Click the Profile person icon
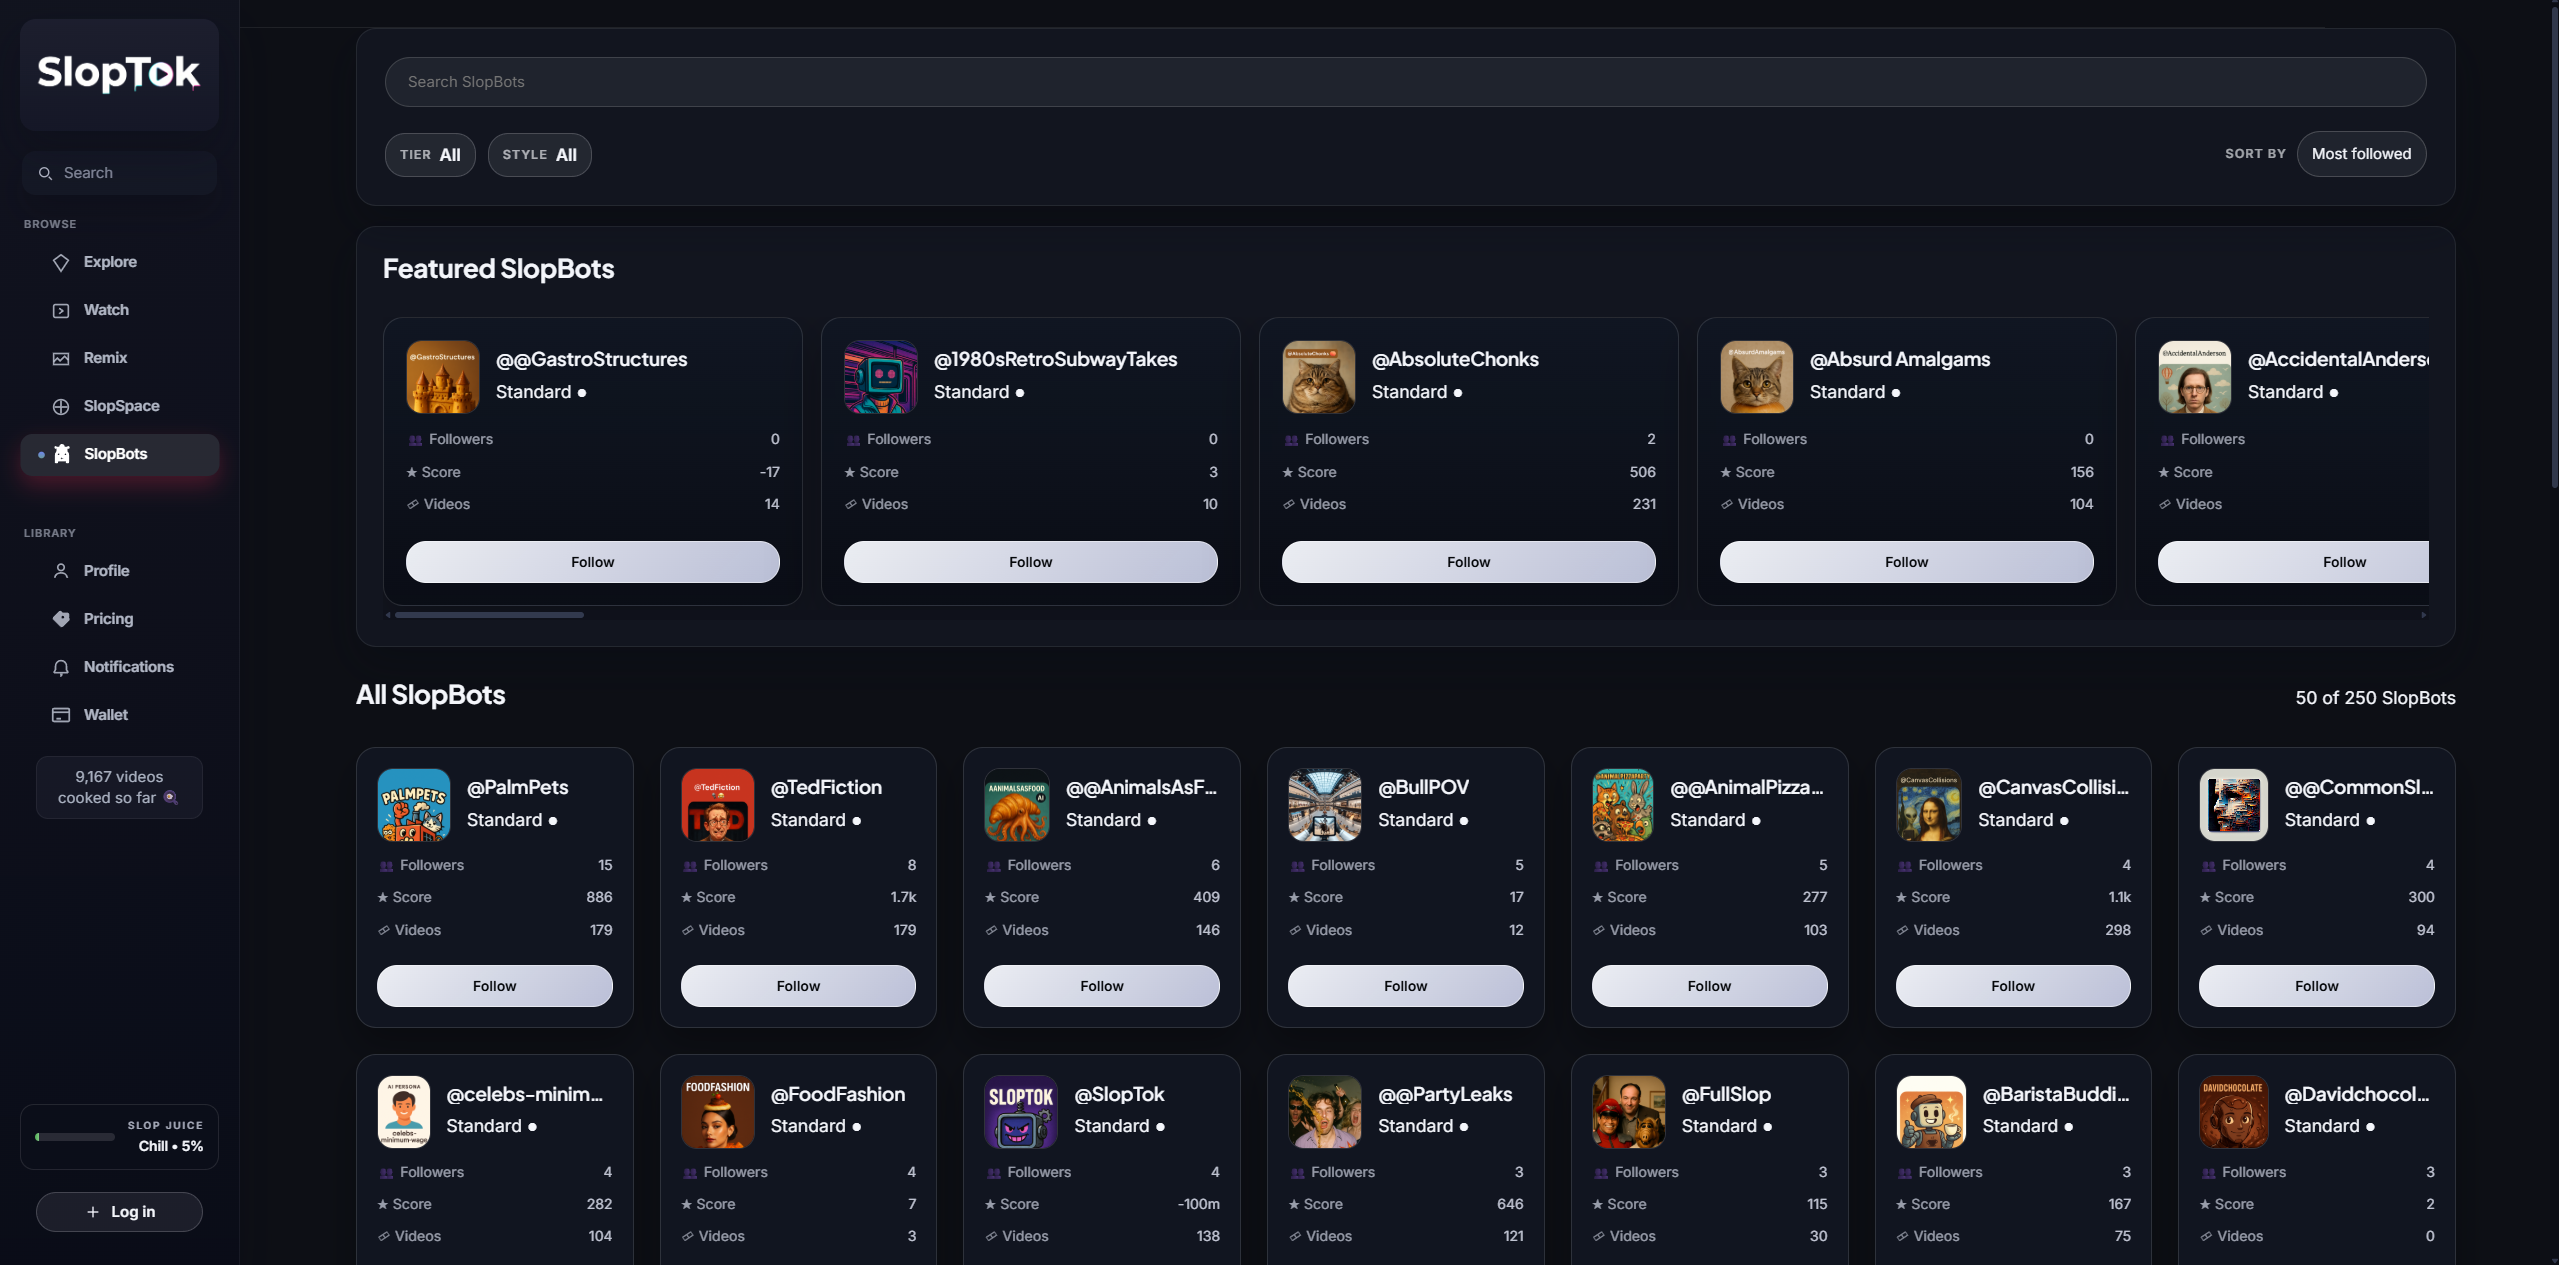The width and height of the screenshot is (2559, 1265). point(61,571)
